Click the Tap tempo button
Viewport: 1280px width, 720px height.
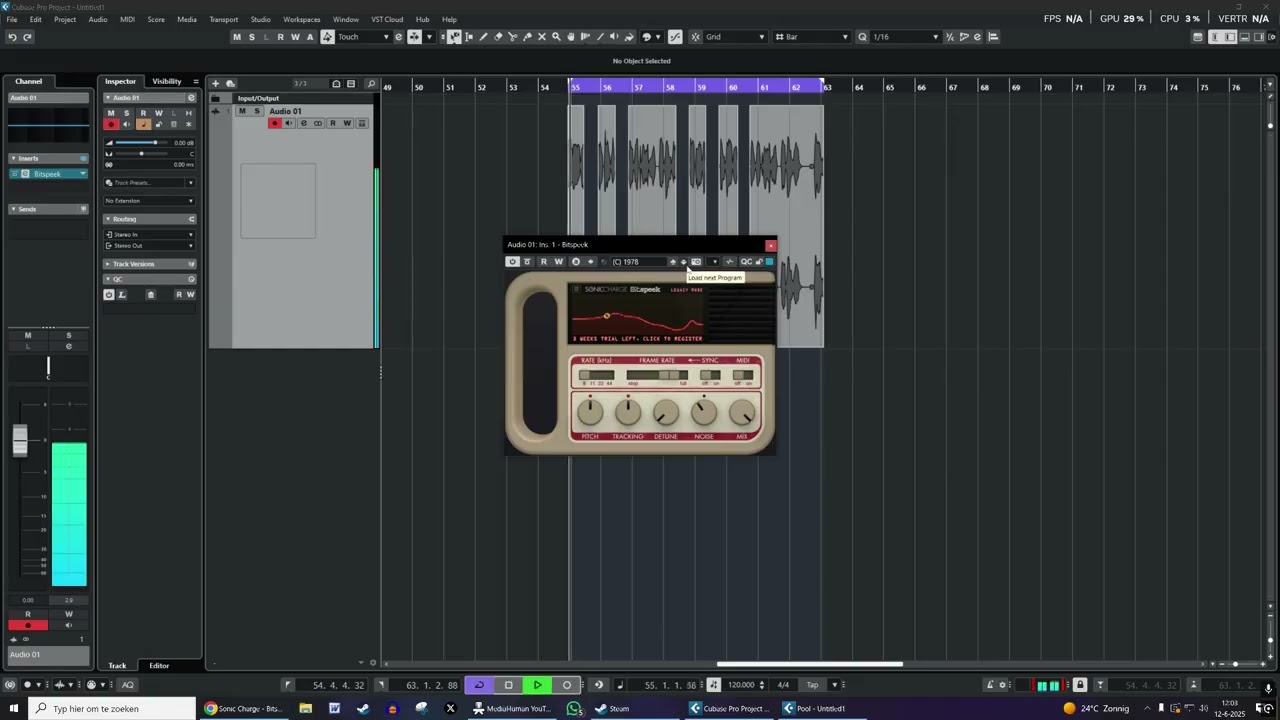(812, 685)
